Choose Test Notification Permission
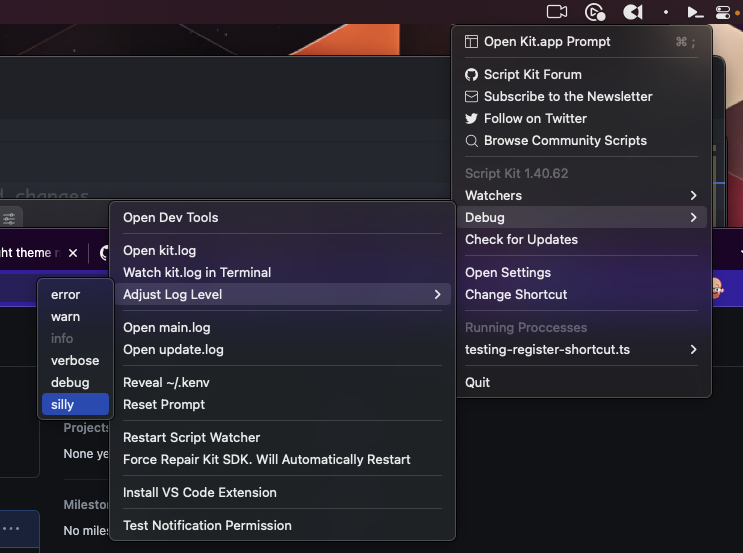 tap(282, 526)
